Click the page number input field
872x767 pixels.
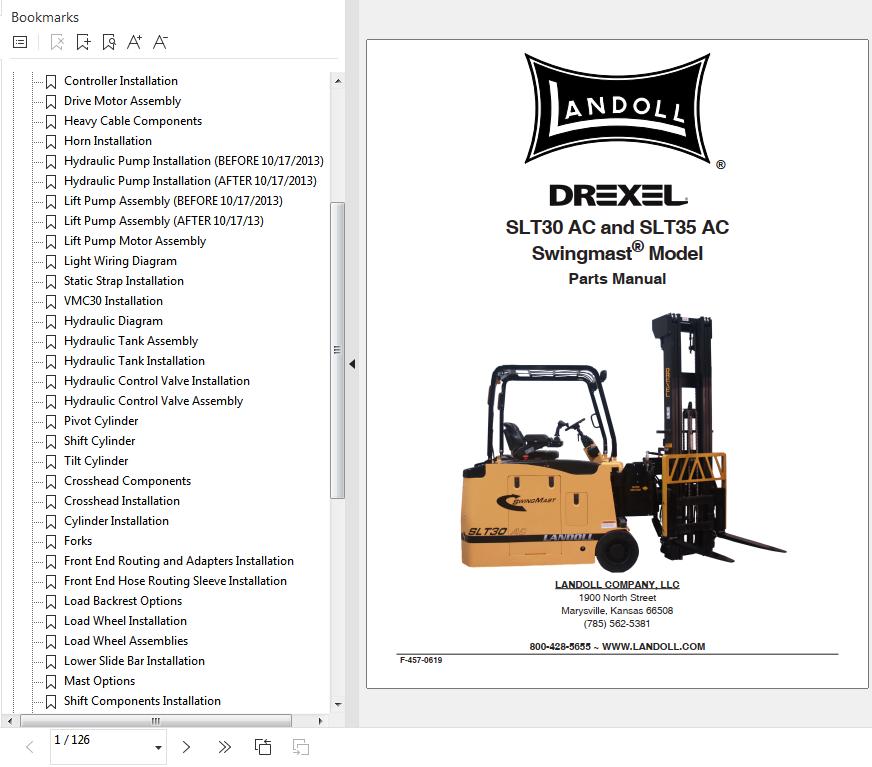click(98, 741)
